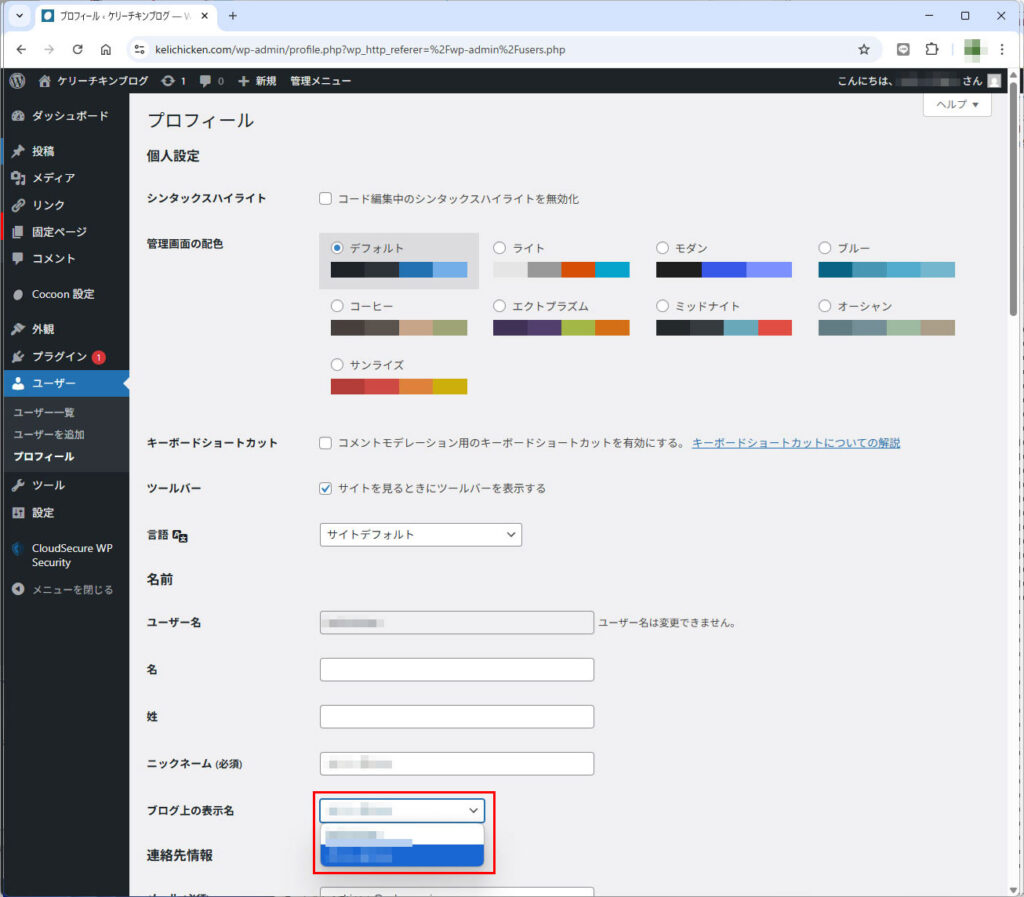Open ユーザー一覧 submenu item
Screen dimensions: 1024x897
(x=44, y=413)
